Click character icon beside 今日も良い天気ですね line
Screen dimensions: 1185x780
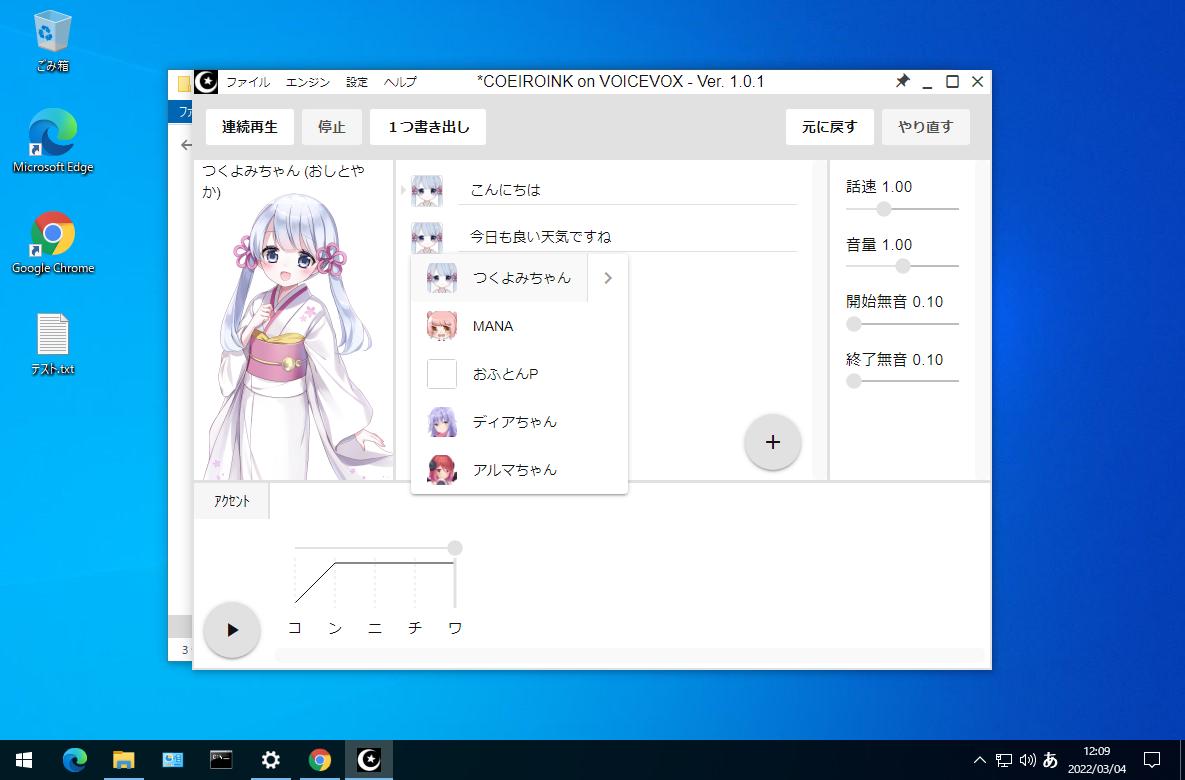[427, 237]
